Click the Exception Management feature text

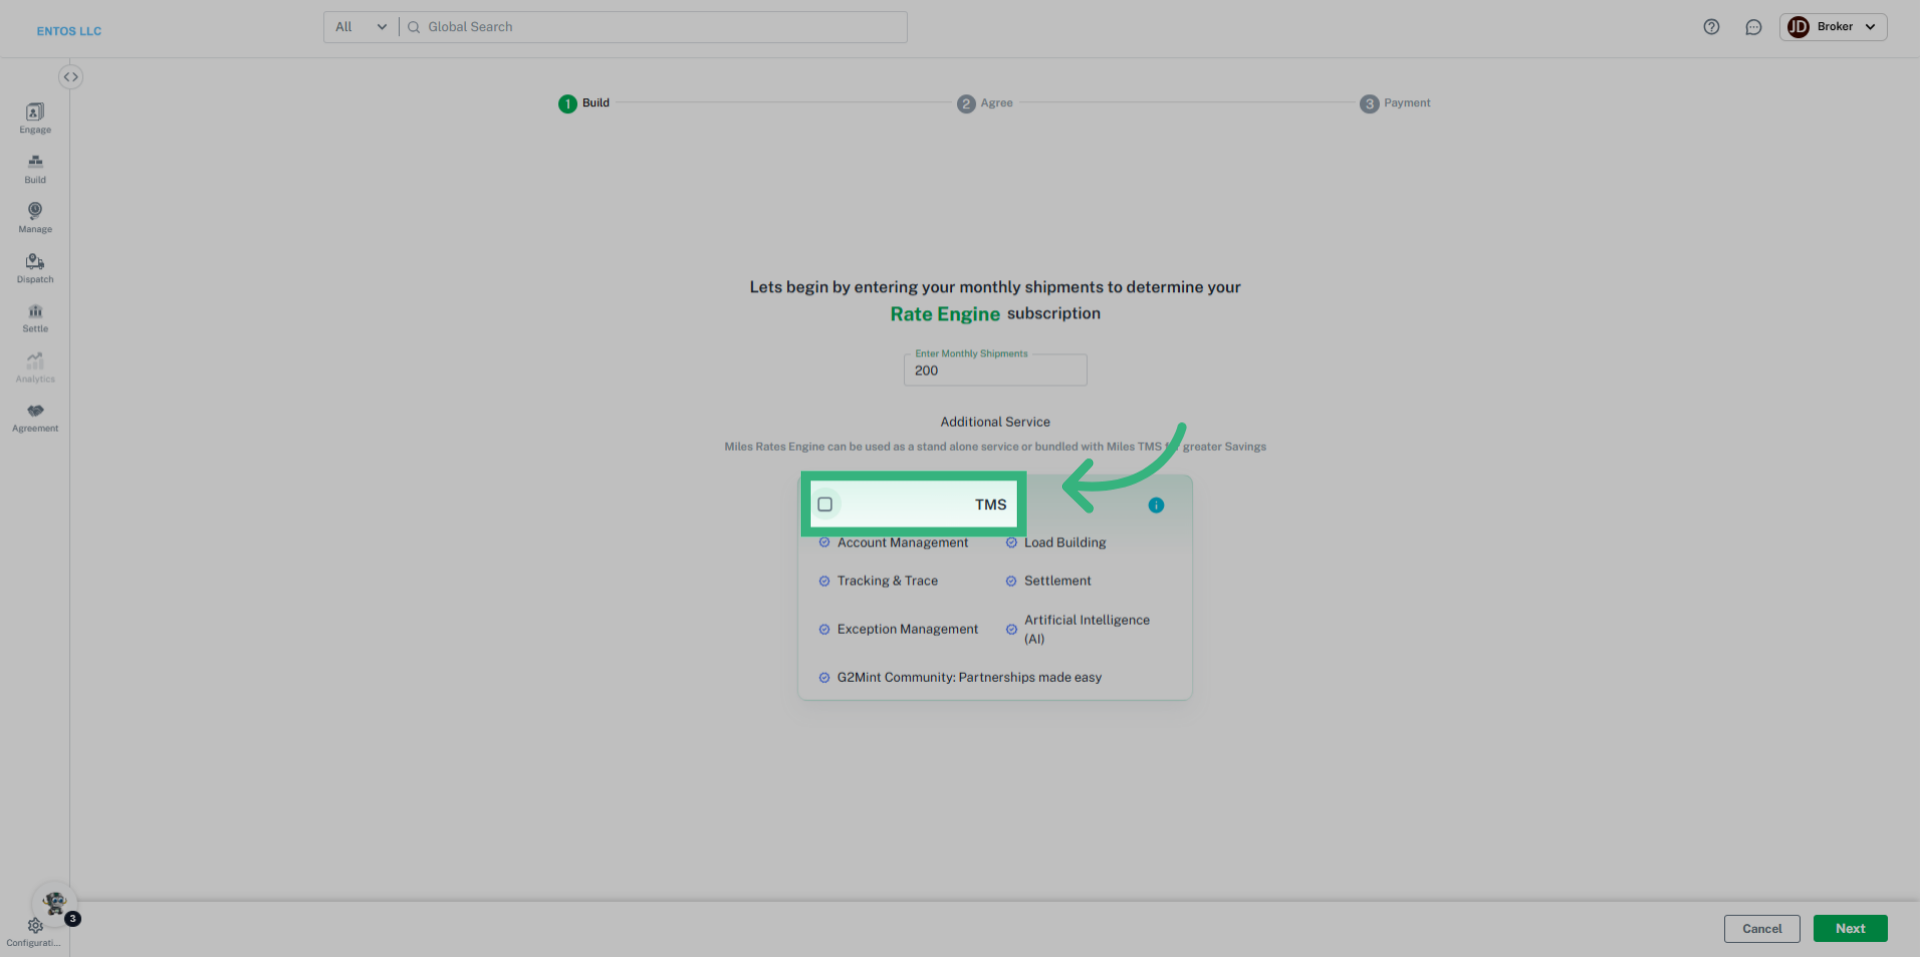(908, 629)
